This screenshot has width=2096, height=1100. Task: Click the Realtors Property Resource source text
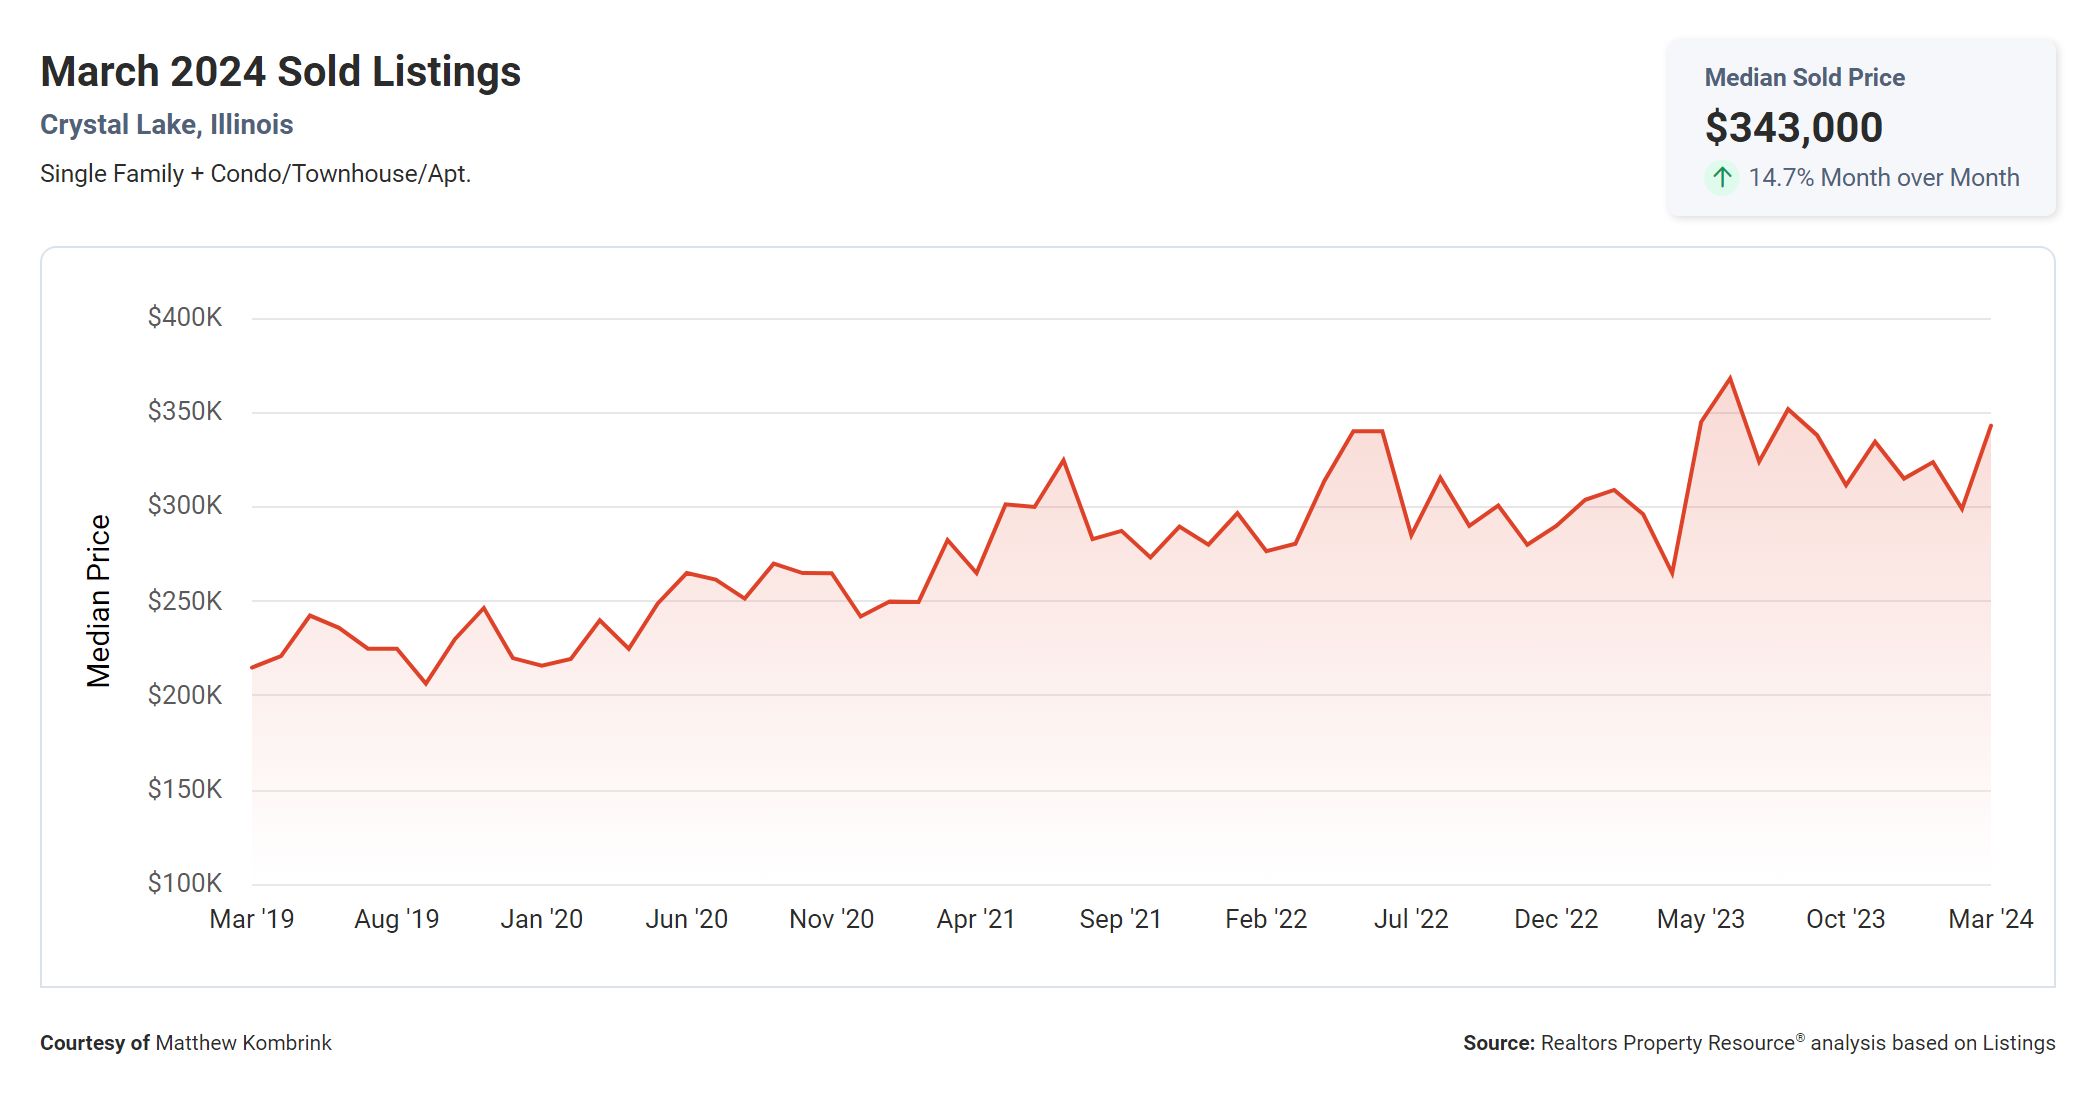coord(1667,1043)
